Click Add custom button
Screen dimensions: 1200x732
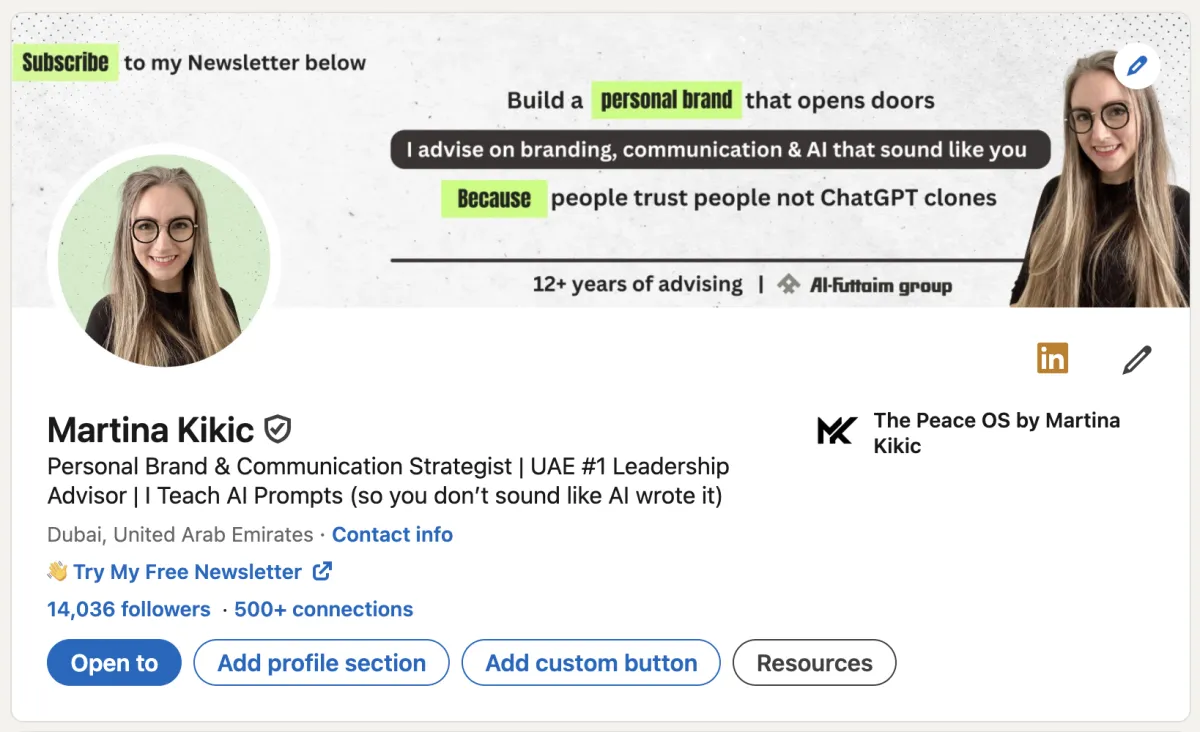590,662
